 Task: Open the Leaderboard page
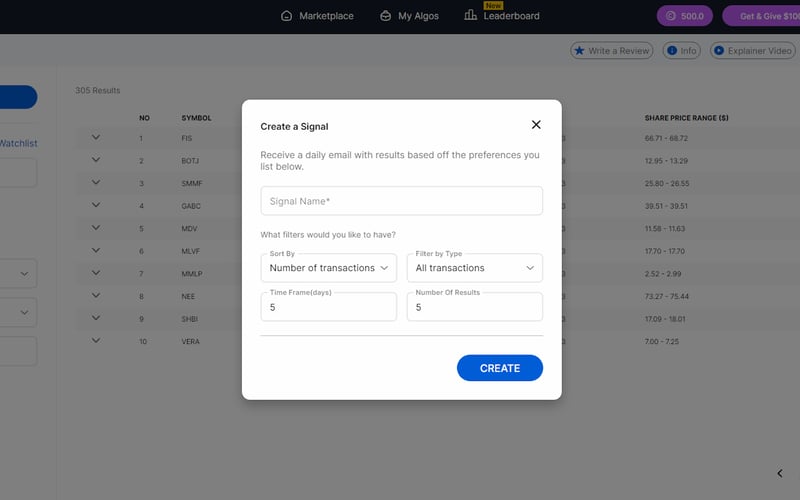click(502, 16)
